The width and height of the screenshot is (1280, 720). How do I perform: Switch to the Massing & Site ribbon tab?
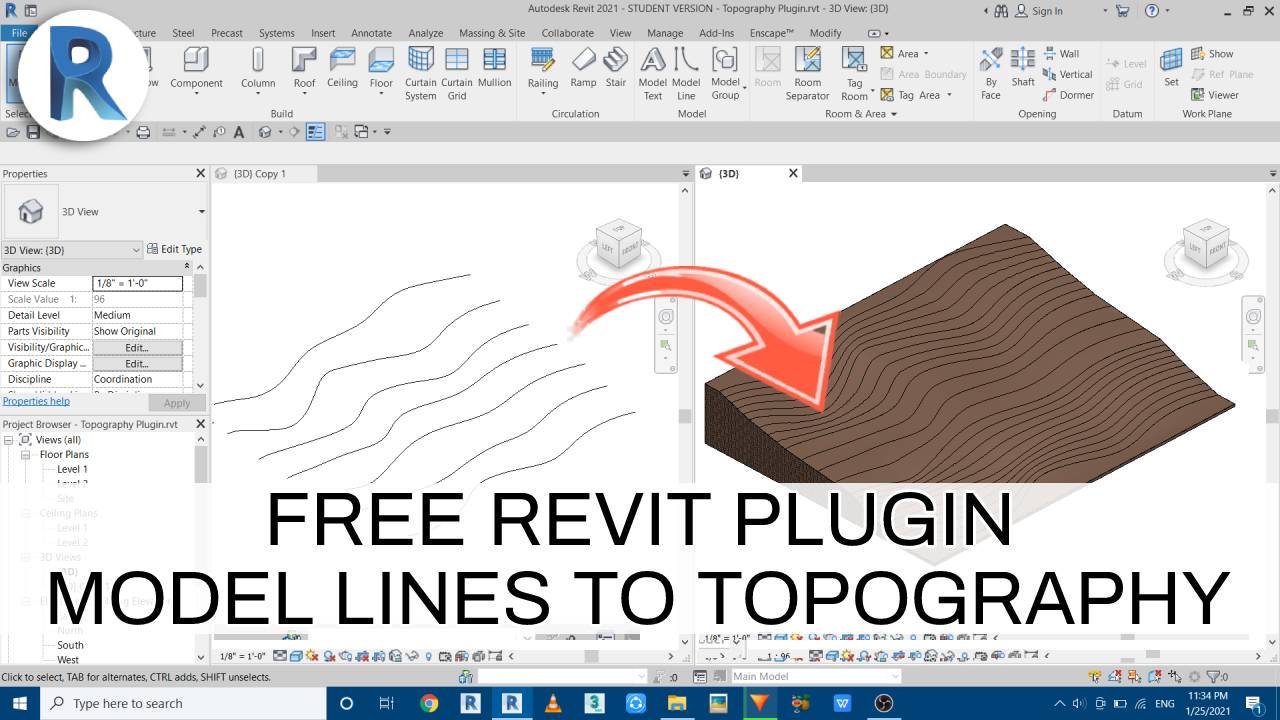[x=492, y=32]
